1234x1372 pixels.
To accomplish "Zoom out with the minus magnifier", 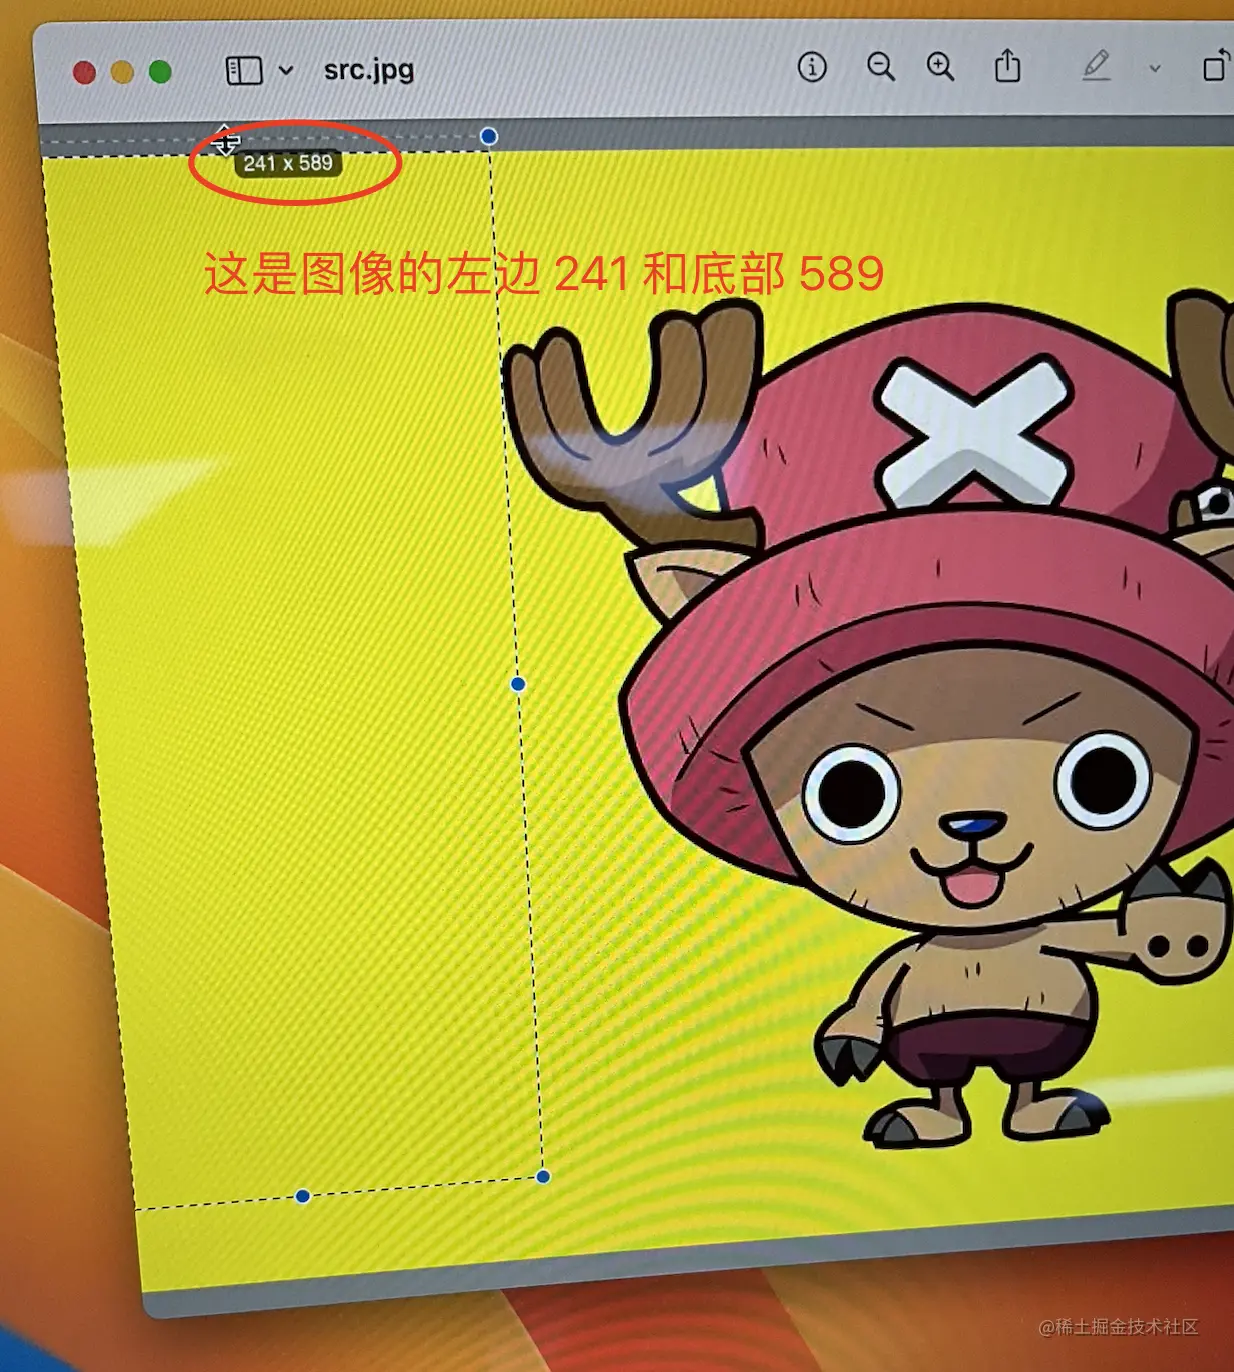I will click(880, 67).
